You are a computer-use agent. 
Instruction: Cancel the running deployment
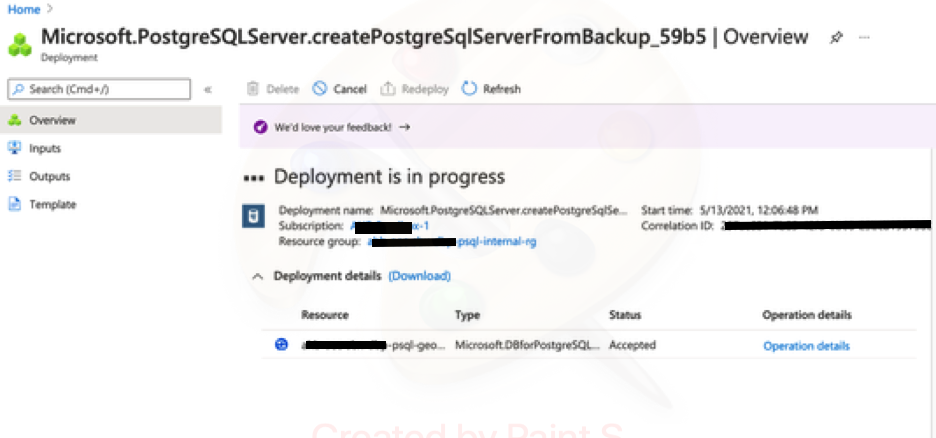(x=340, y=89)
